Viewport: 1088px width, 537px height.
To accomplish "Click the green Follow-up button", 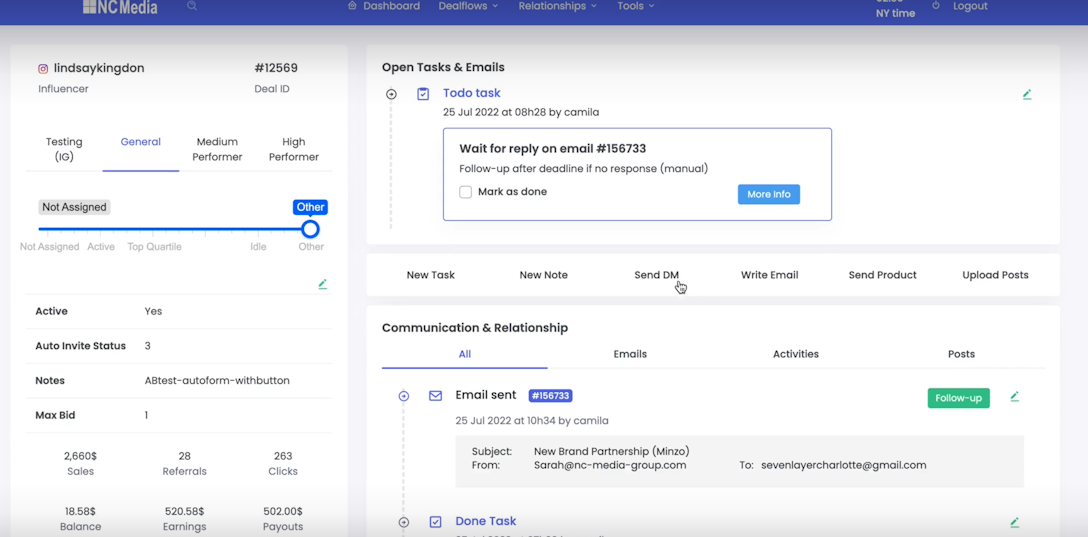I will click(958, 398).
